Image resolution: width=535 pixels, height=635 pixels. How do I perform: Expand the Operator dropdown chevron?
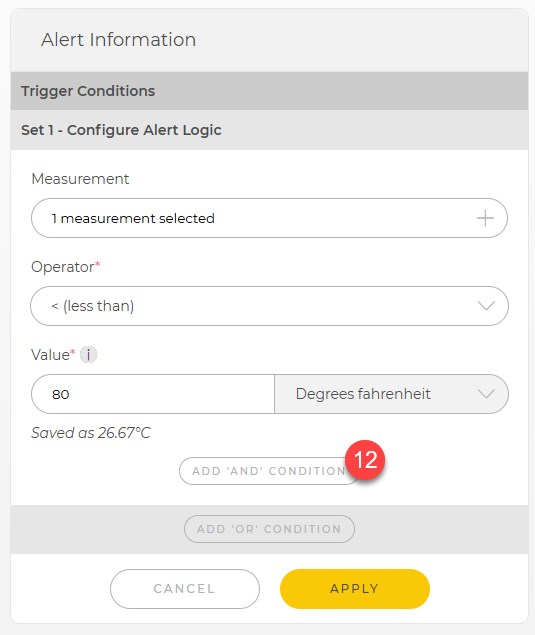486,306
